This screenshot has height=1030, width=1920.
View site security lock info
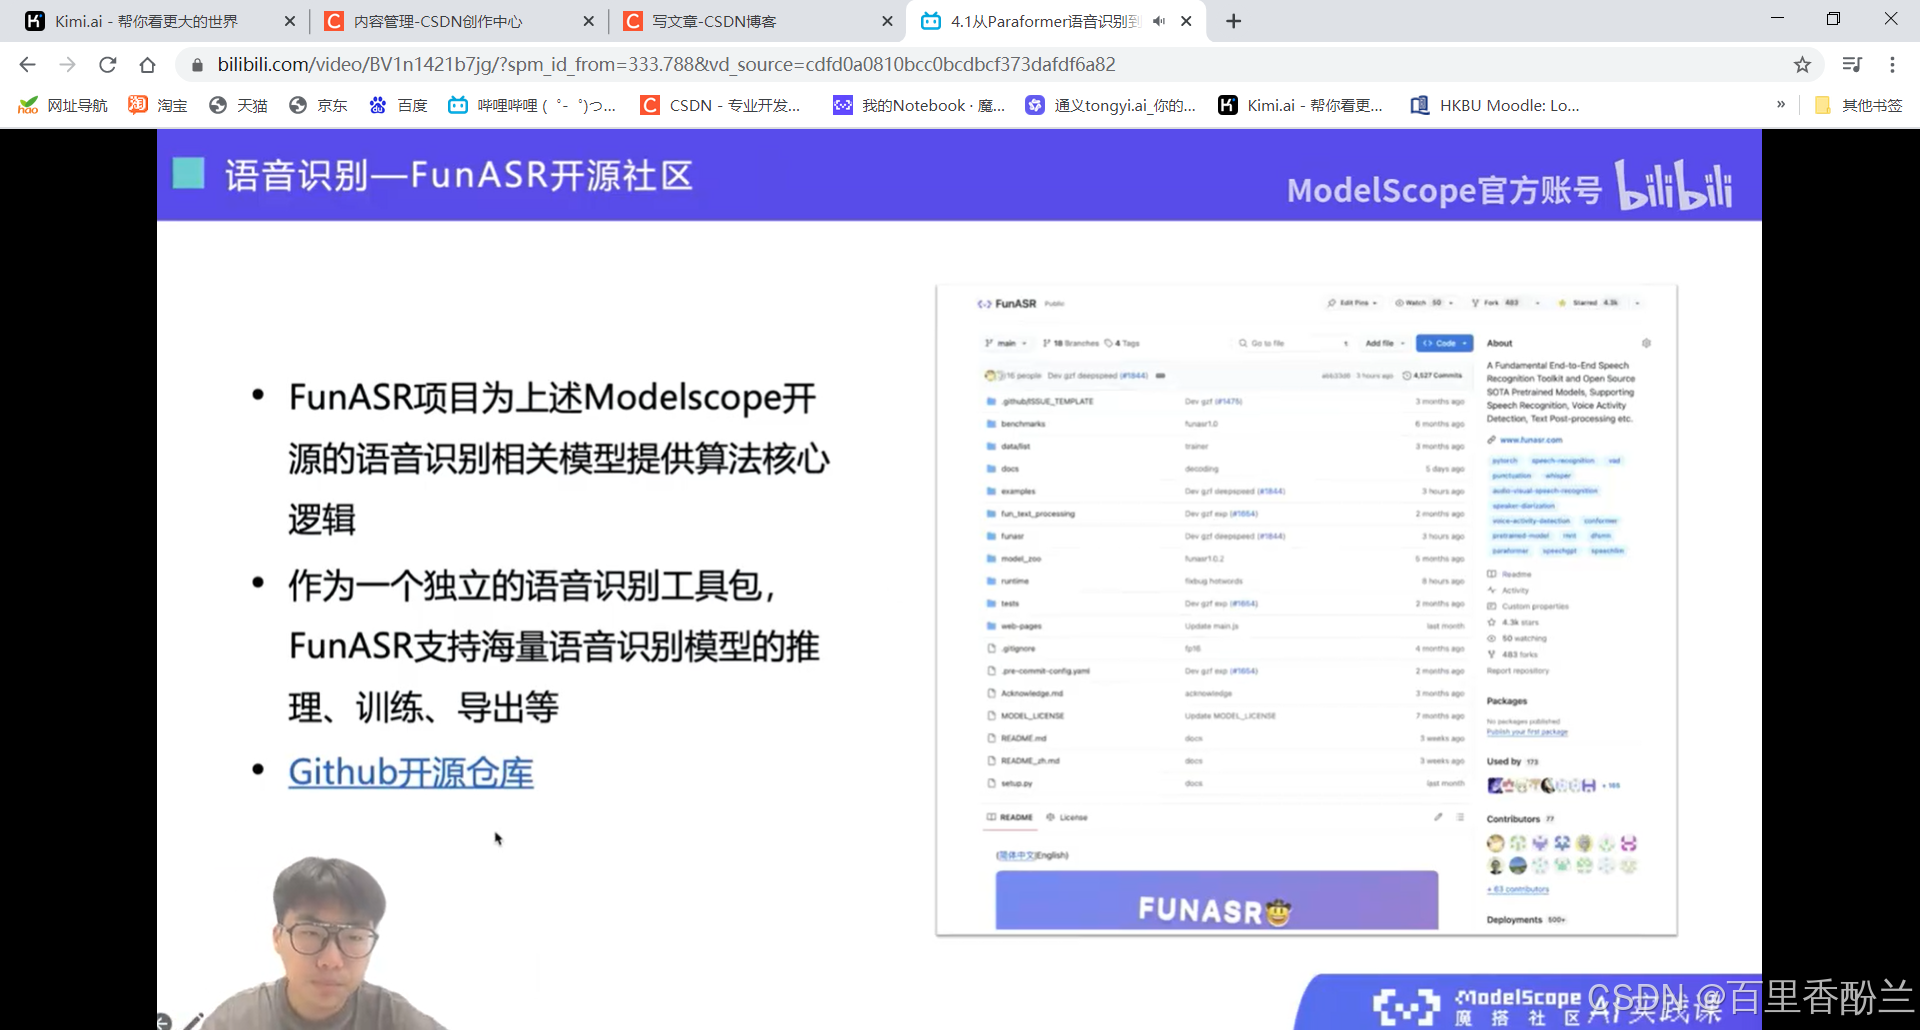pyautogui.click(x=197, y=65)
